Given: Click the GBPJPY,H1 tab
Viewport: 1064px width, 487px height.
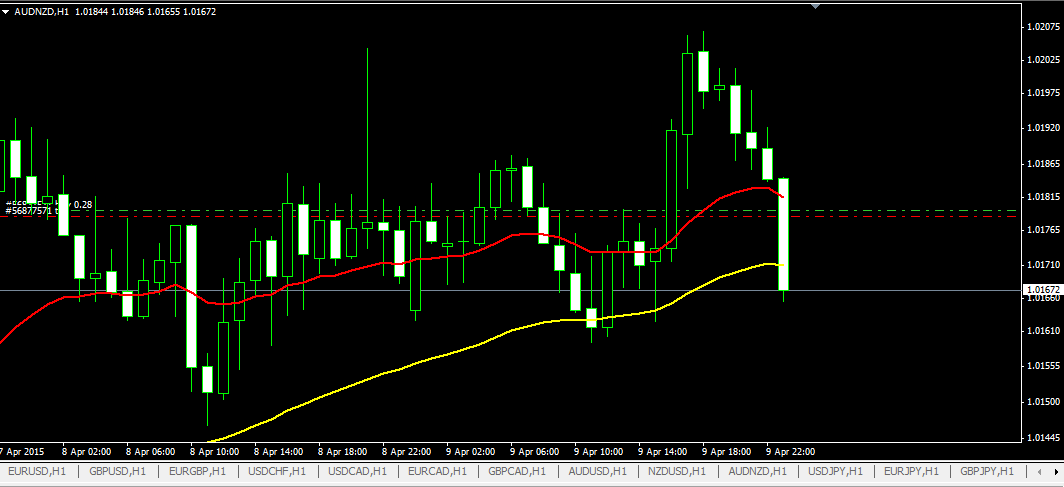Looking at the screenshot, I should coord(987,471).
